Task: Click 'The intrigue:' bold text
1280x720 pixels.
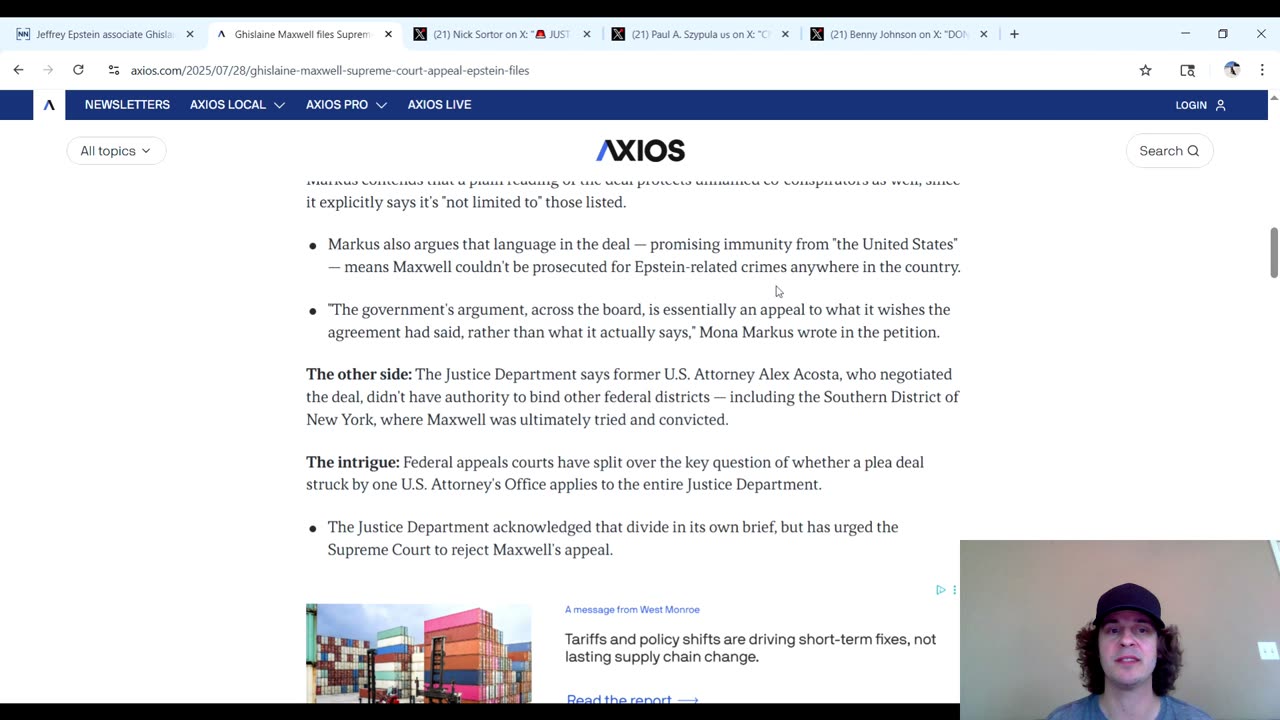Action: 353,462
